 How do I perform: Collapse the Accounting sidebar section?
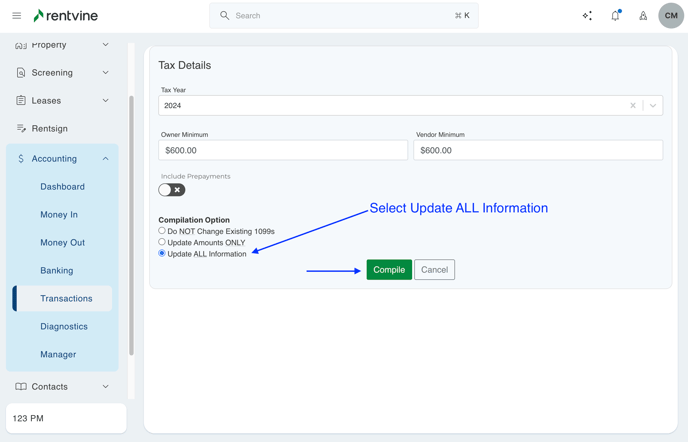(x=105, y=159)
